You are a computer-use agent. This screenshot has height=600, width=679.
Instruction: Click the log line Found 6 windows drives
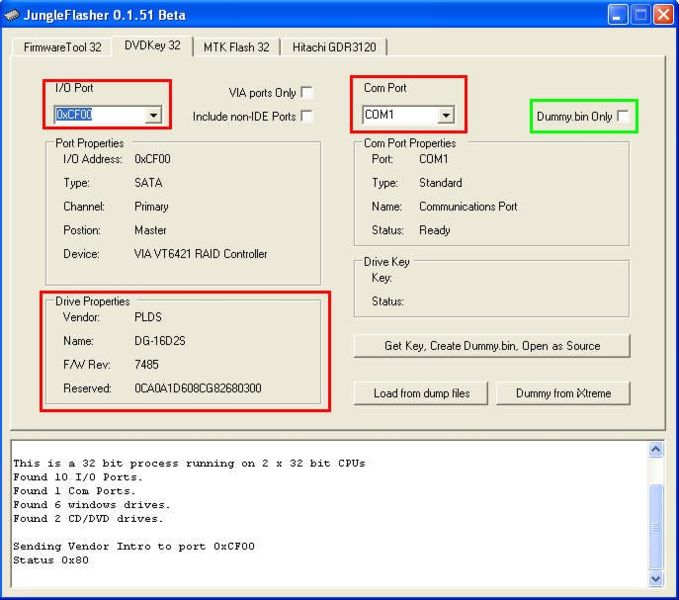tap(91, 505)
